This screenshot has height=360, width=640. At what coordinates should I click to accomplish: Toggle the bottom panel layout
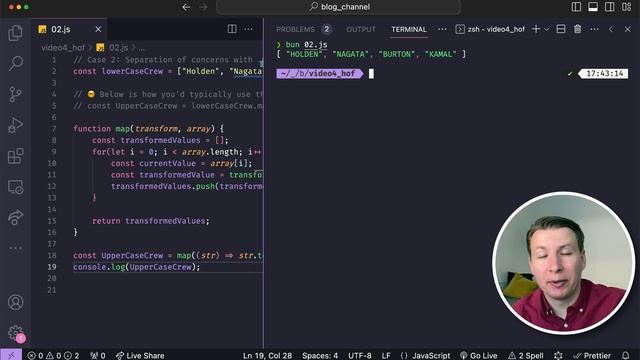point(593,7)
